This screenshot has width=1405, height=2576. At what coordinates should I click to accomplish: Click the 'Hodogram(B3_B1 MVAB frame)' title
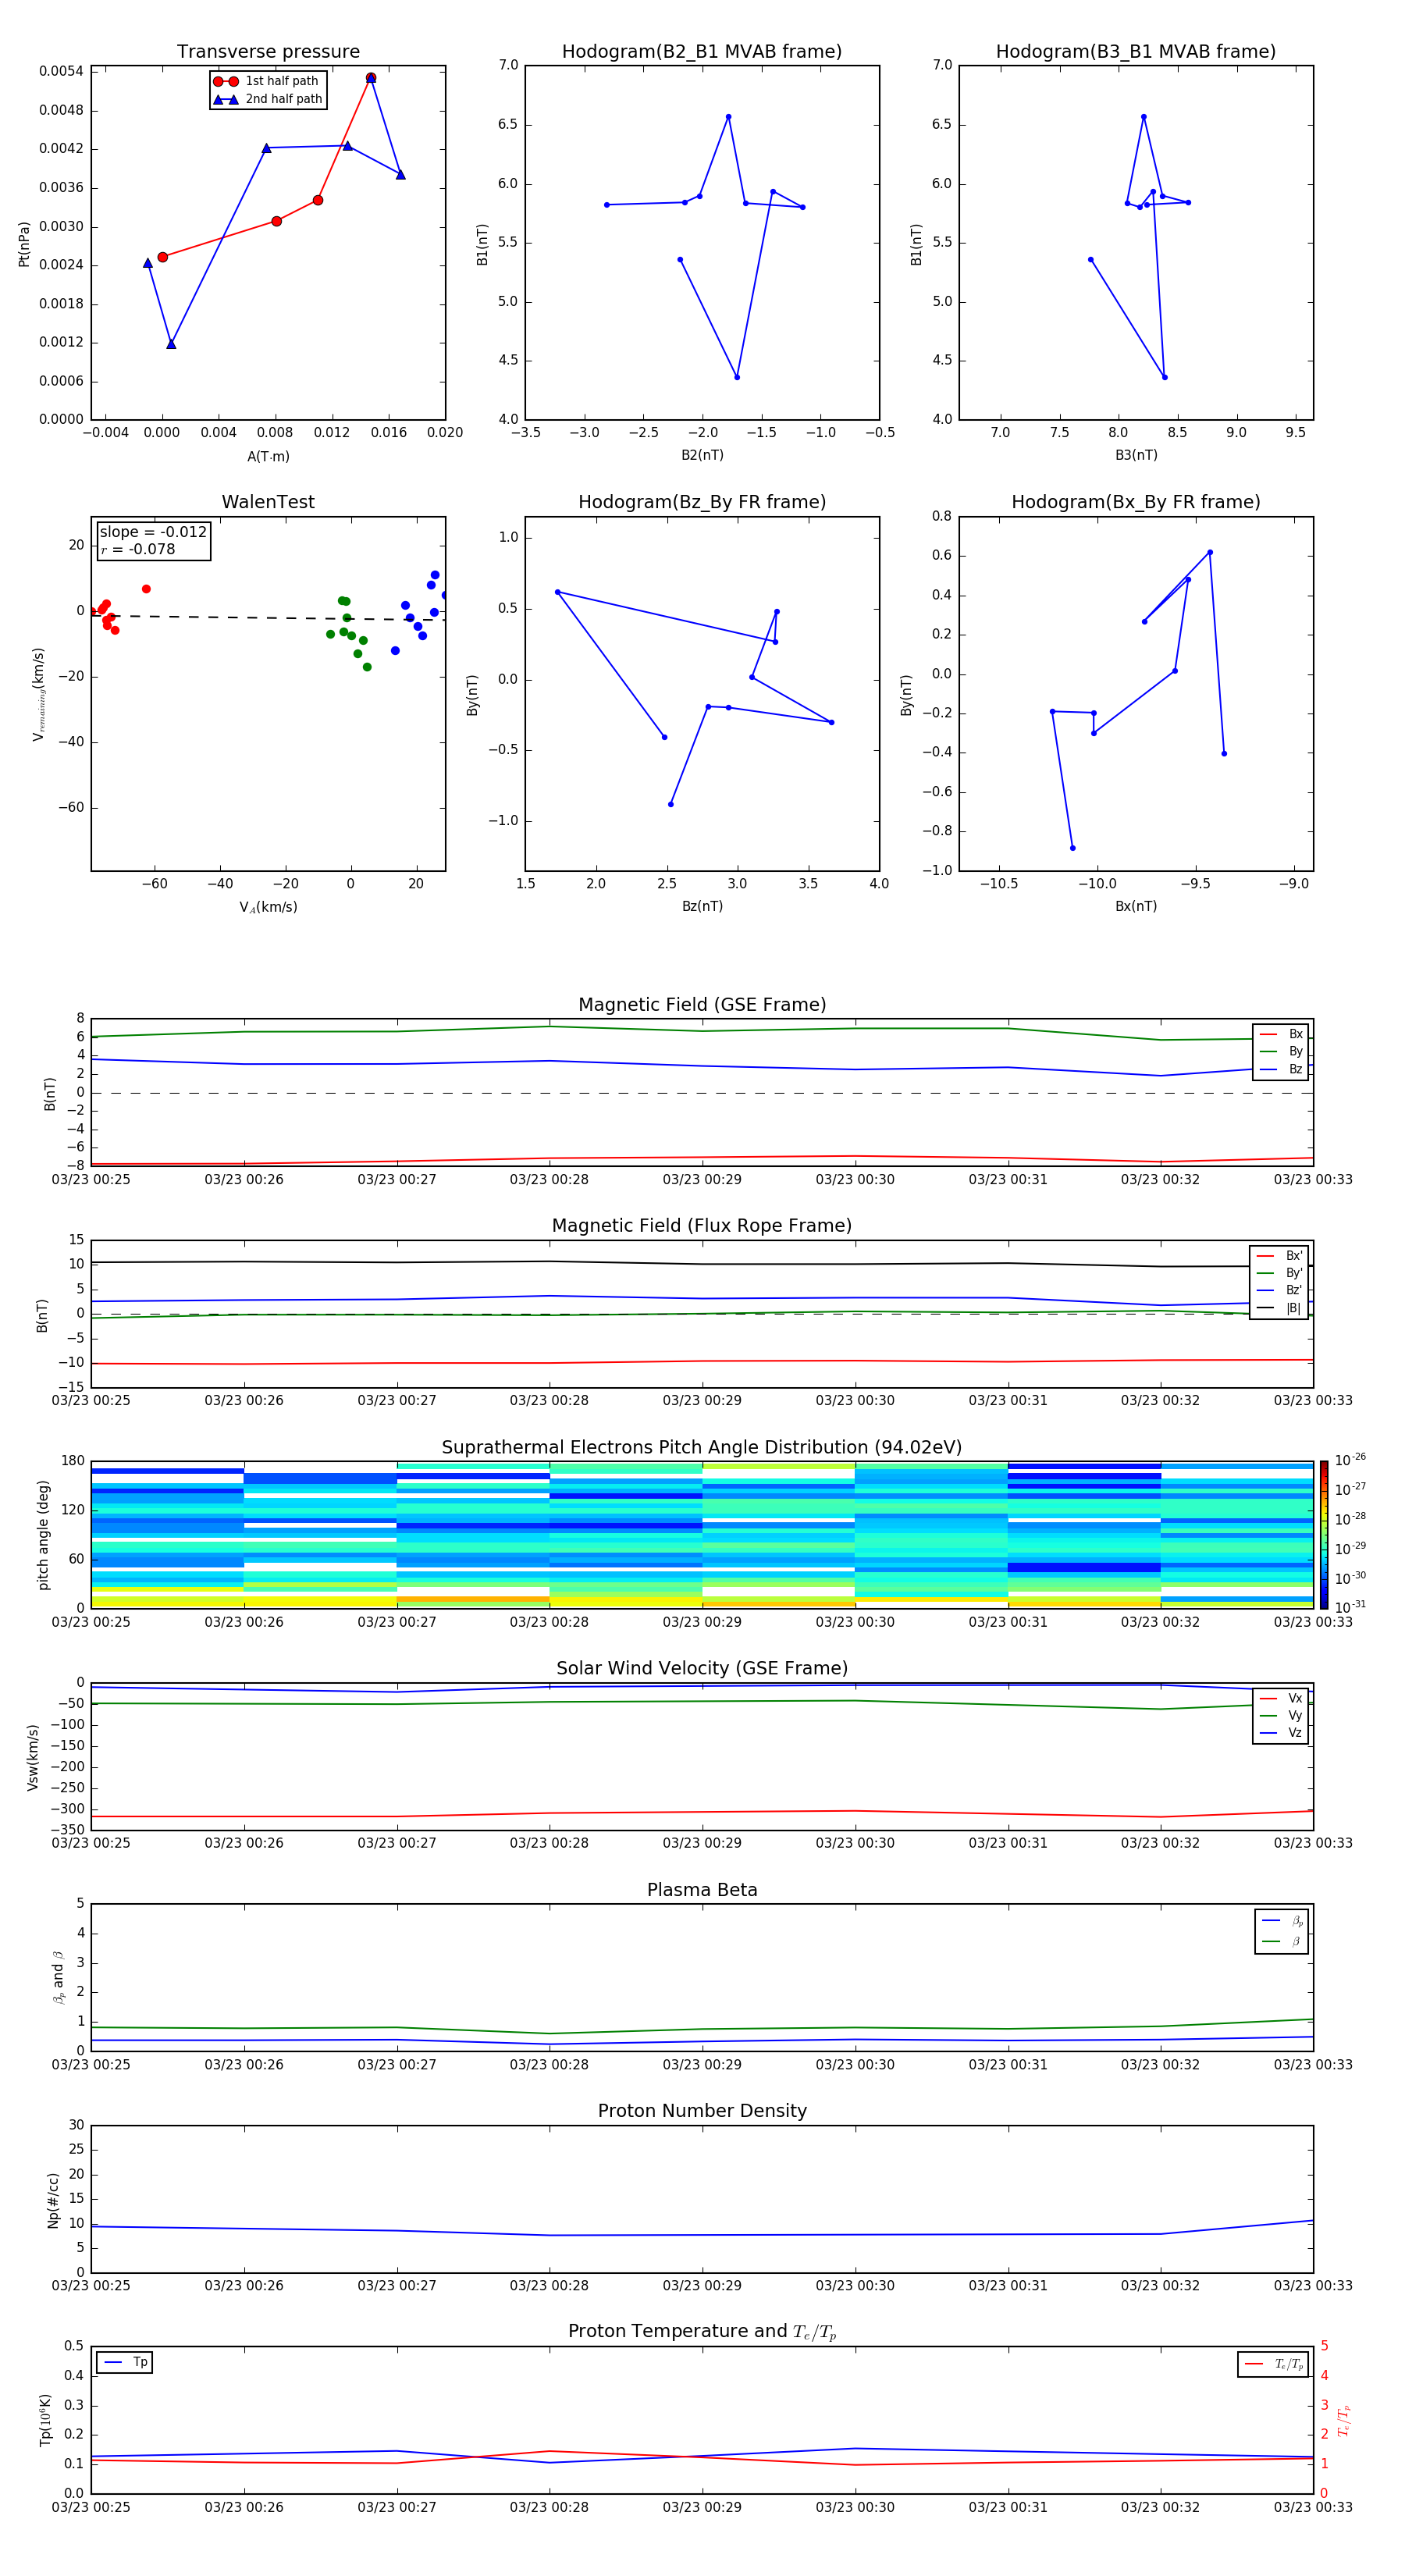[1136, 52]
